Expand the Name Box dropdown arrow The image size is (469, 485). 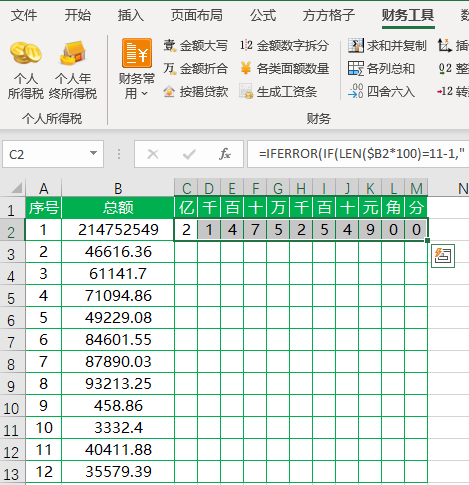pos(93,153)
